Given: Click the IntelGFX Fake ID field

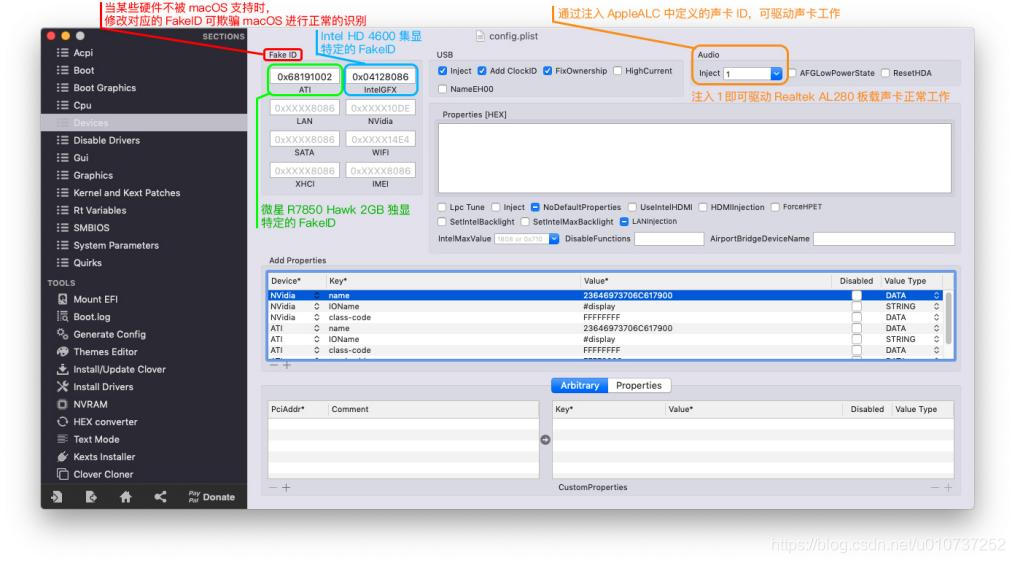Looking at the screenshot, I should point(380,76).
